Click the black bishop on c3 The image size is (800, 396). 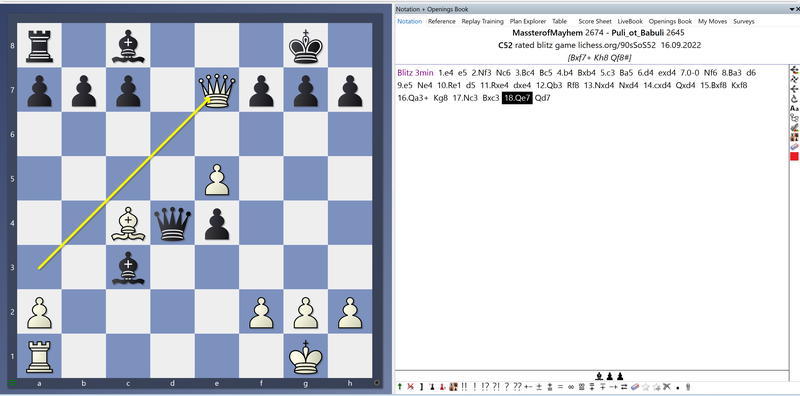[x=129, y=267]
